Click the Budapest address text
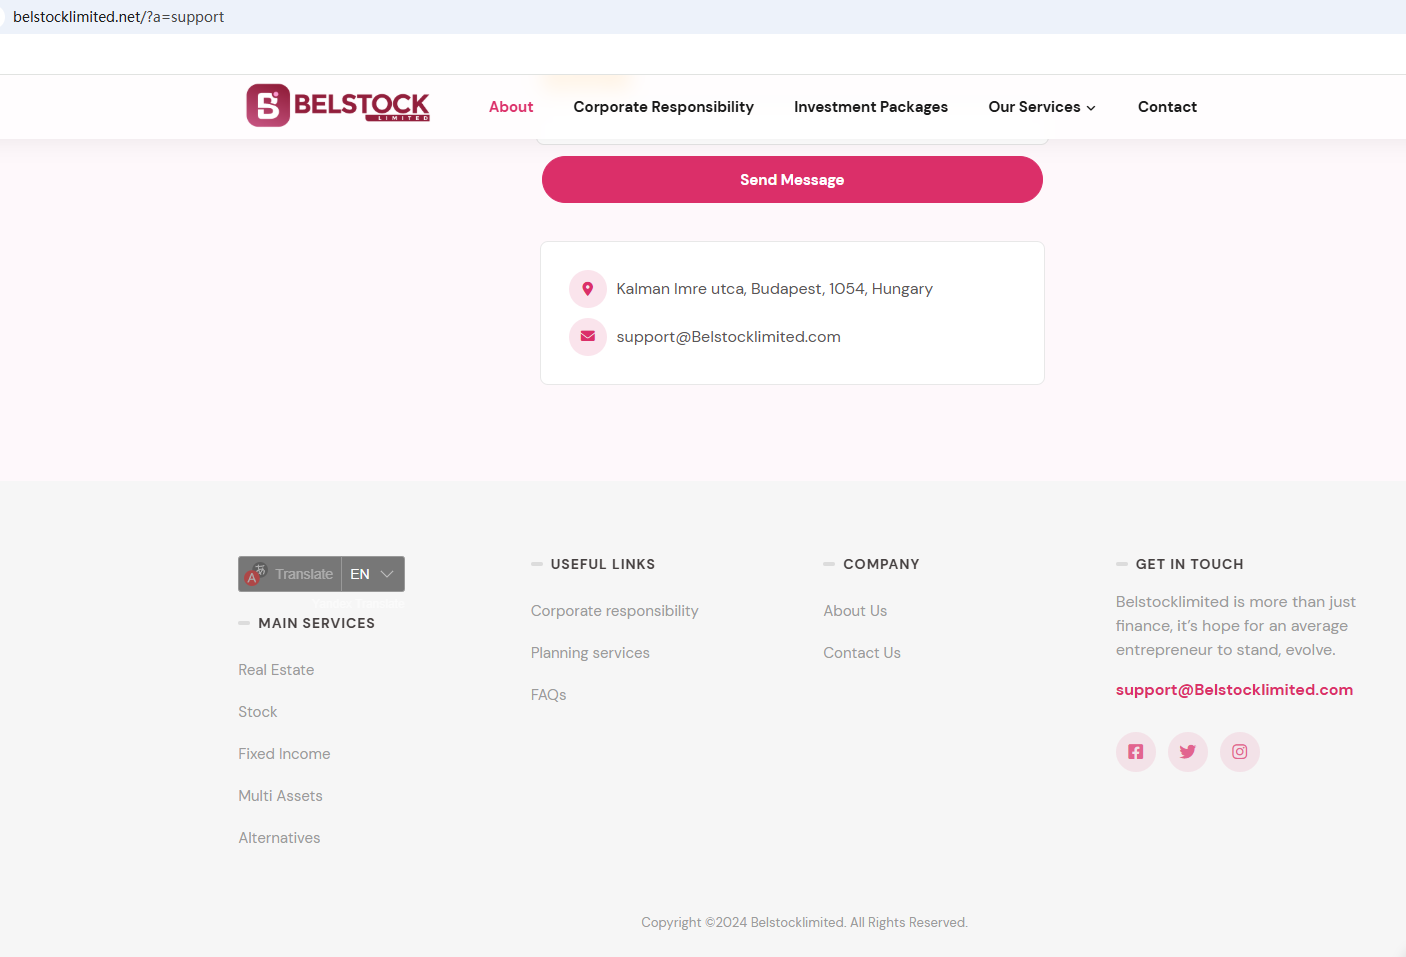 [x=775, y=289]
